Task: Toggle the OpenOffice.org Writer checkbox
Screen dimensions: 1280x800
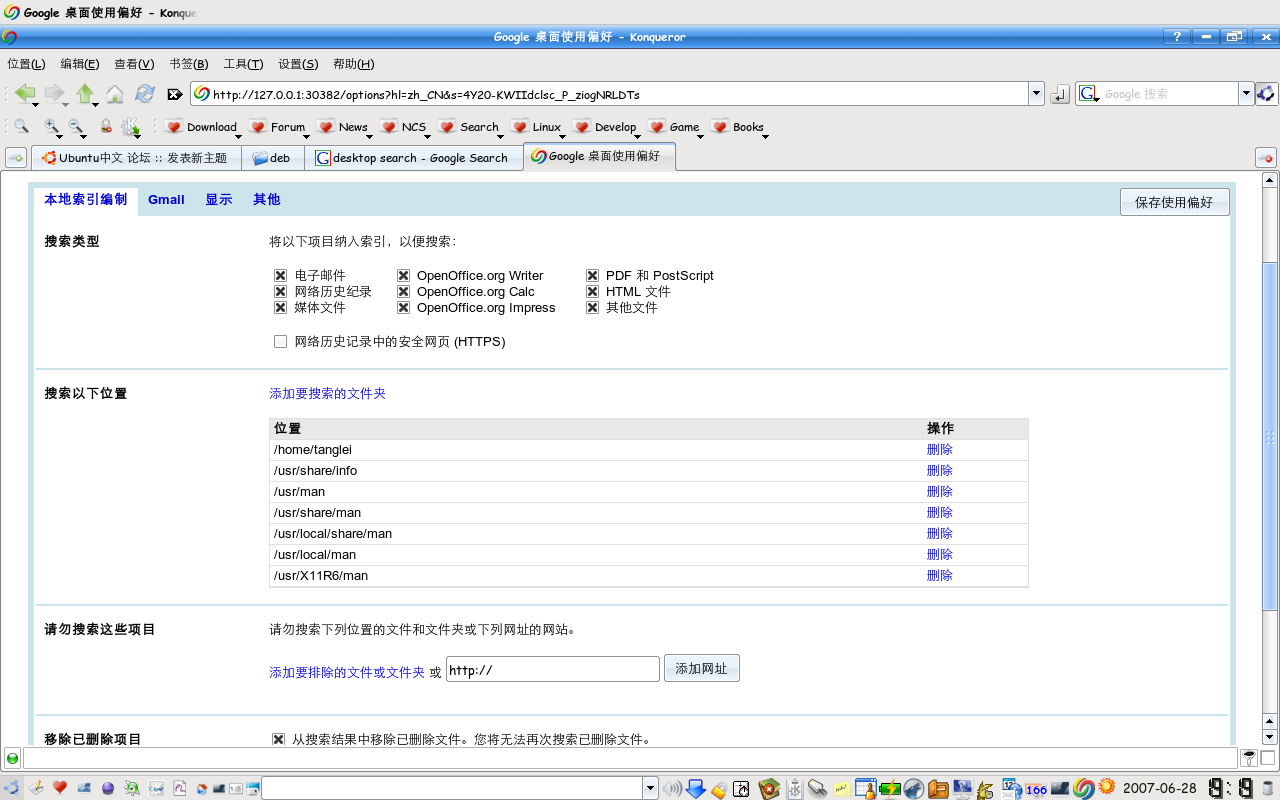Action: [x=403, y=276]
